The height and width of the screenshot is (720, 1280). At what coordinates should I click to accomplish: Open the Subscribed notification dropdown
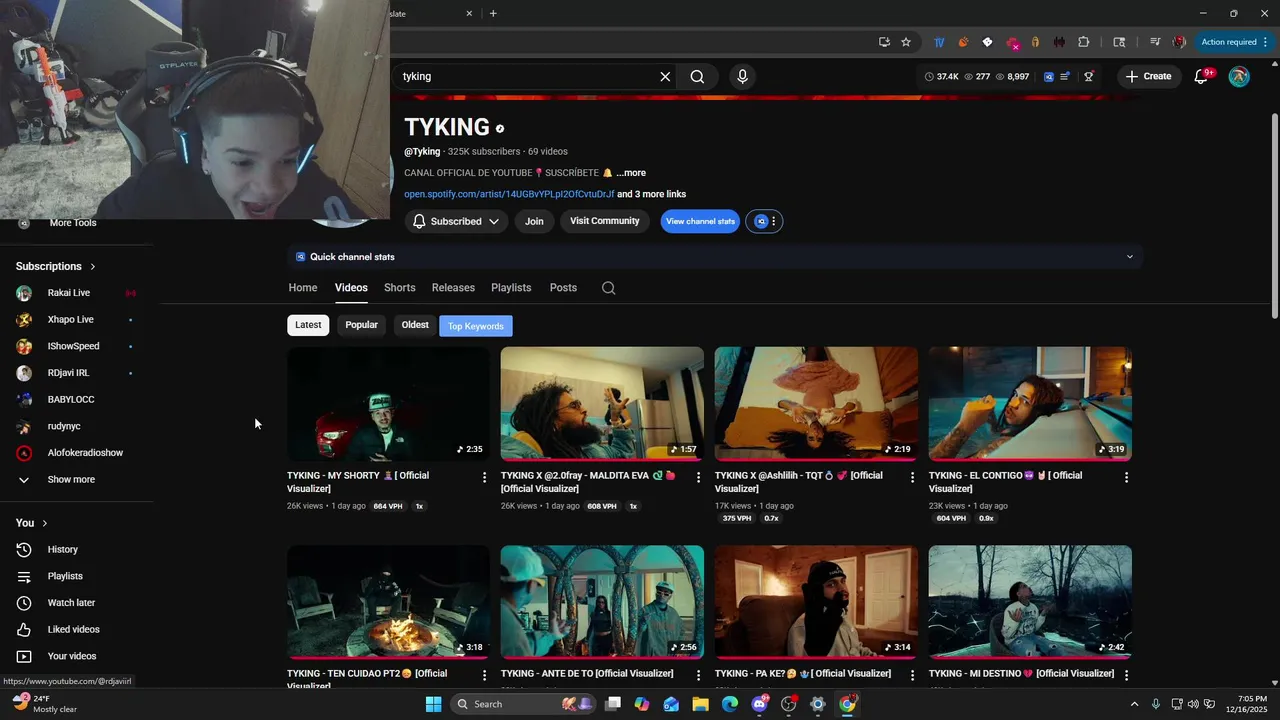pos(456,221)
